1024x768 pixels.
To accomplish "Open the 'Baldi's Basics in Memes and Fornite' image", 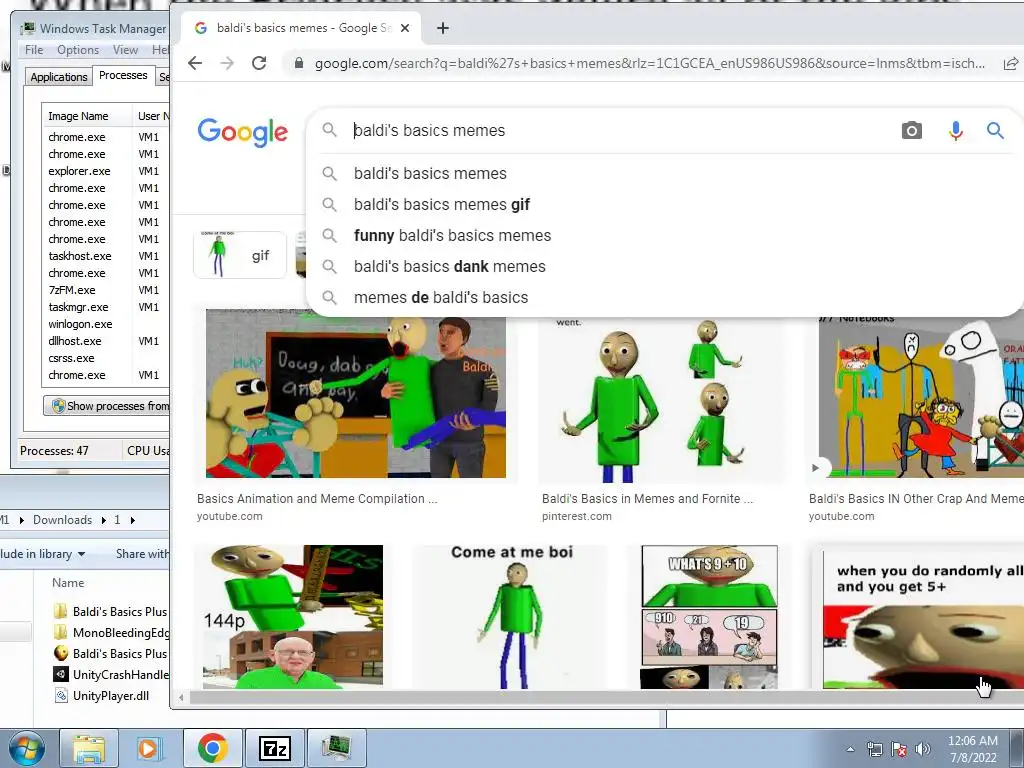I will [661, 398].
